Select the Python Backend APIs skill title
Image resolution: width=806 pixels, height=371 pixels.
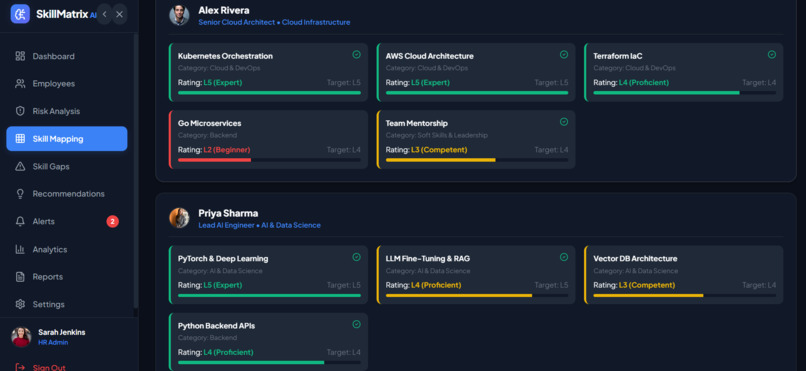(x=216, y=326)
